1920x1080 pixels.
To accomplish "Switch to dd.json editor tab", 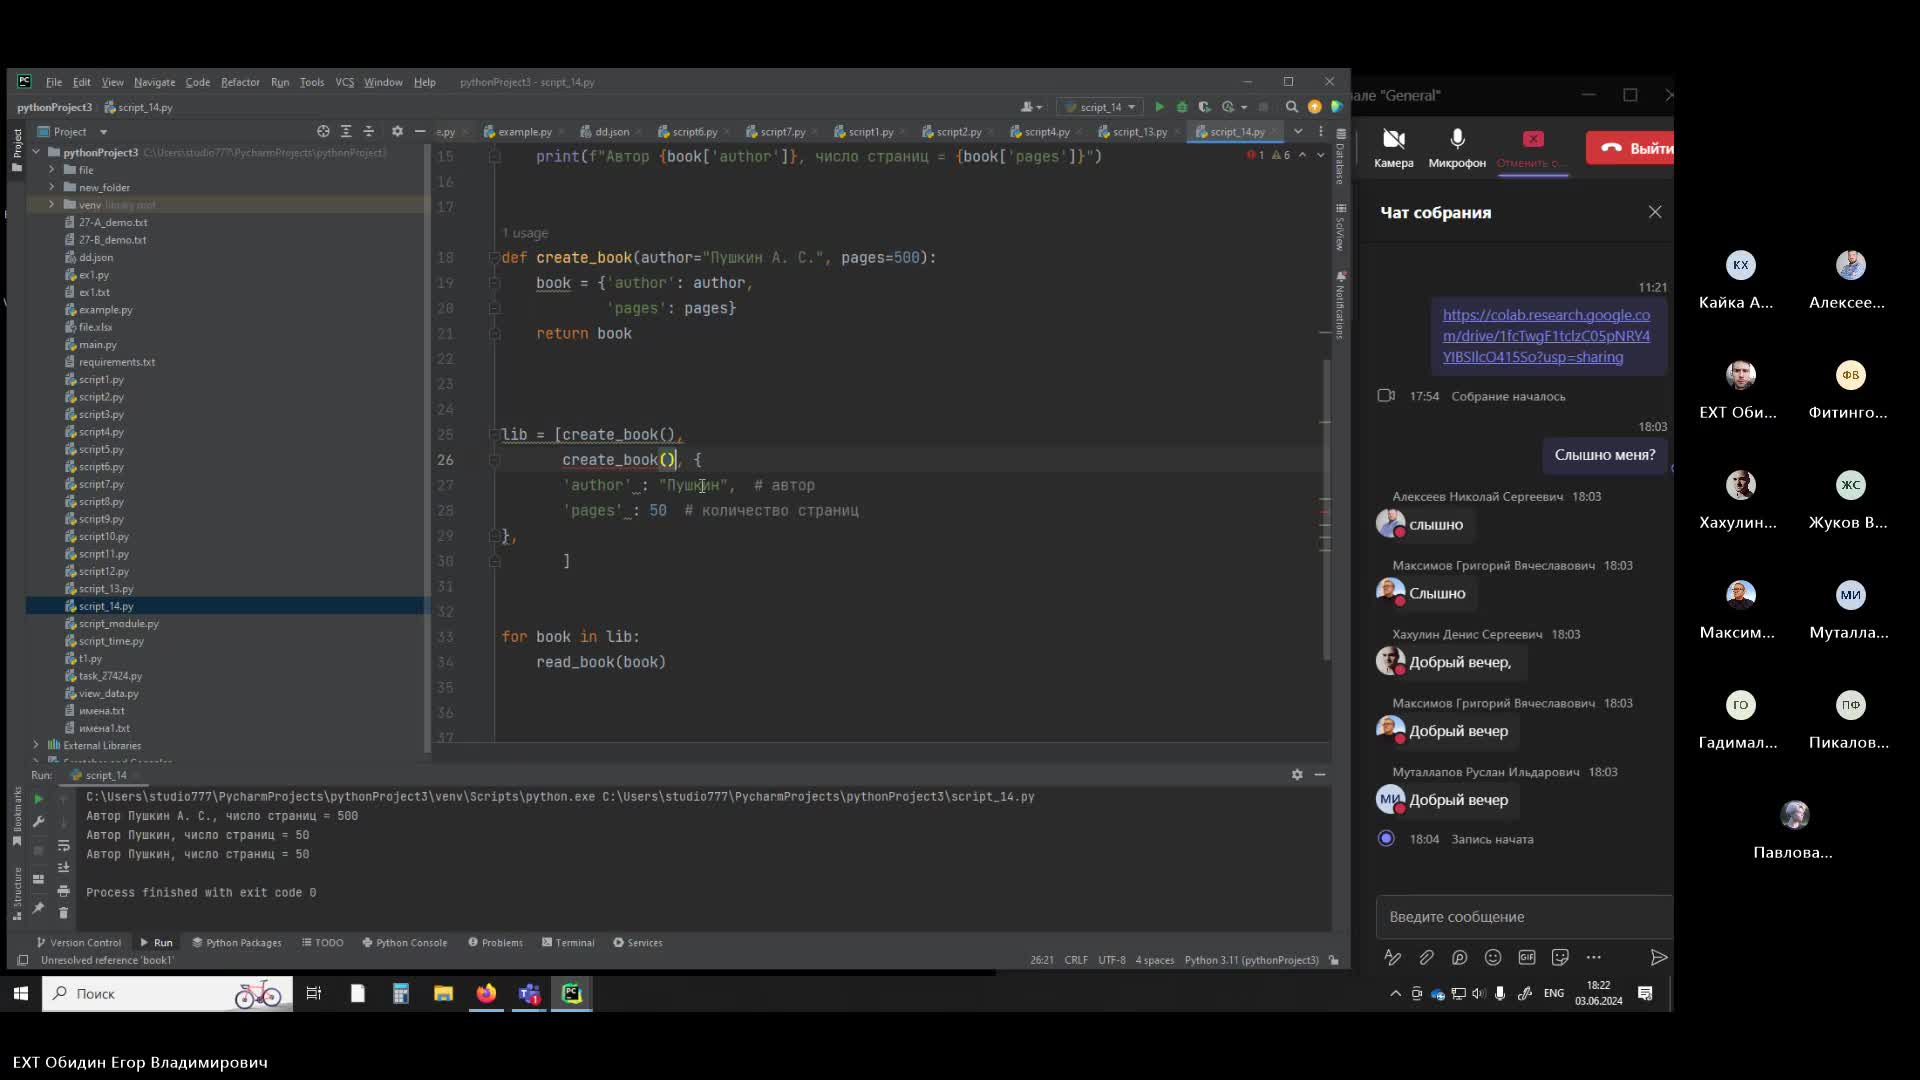I will [x=611, y=132].
